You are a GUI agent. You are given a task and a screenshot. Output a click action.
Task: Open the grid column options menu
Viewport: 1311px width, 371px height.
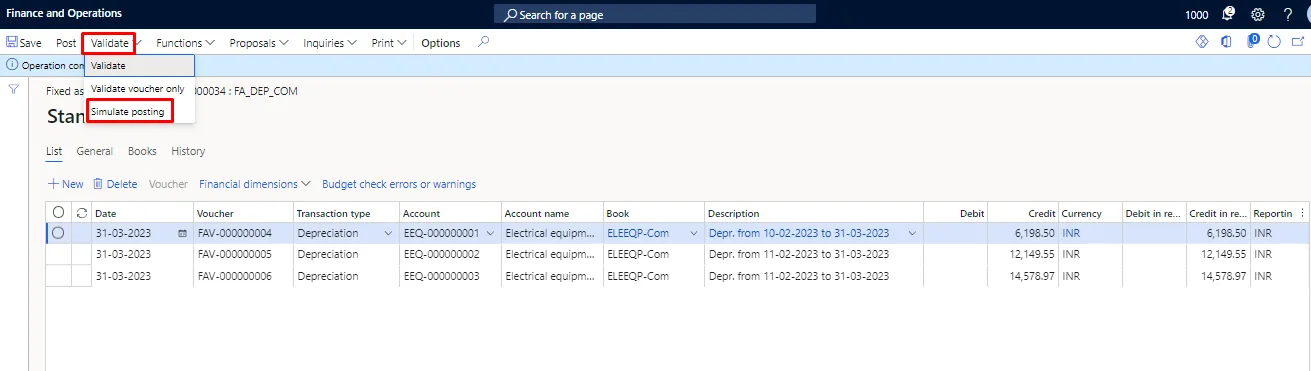click(1302, 213)
